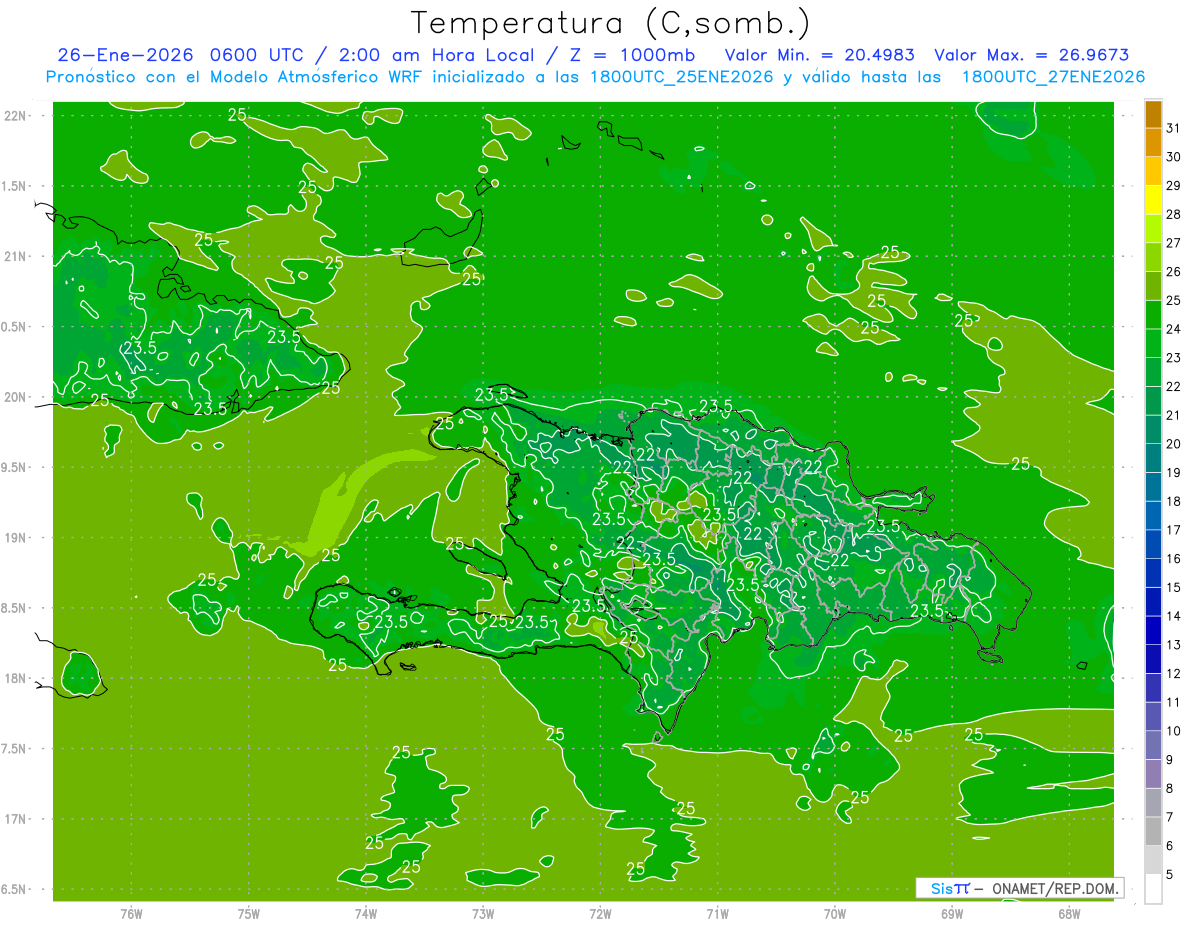
Task: Click the "74W" longitude axis label
Action: pos(365,914)
